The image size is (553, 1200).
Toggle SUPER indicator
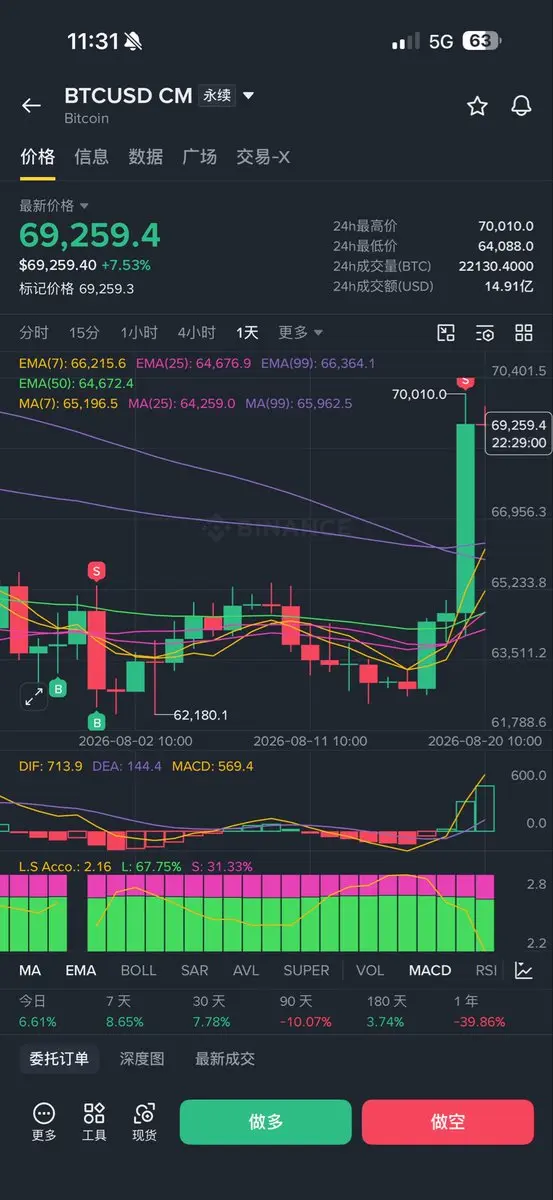tap(306, 970)
